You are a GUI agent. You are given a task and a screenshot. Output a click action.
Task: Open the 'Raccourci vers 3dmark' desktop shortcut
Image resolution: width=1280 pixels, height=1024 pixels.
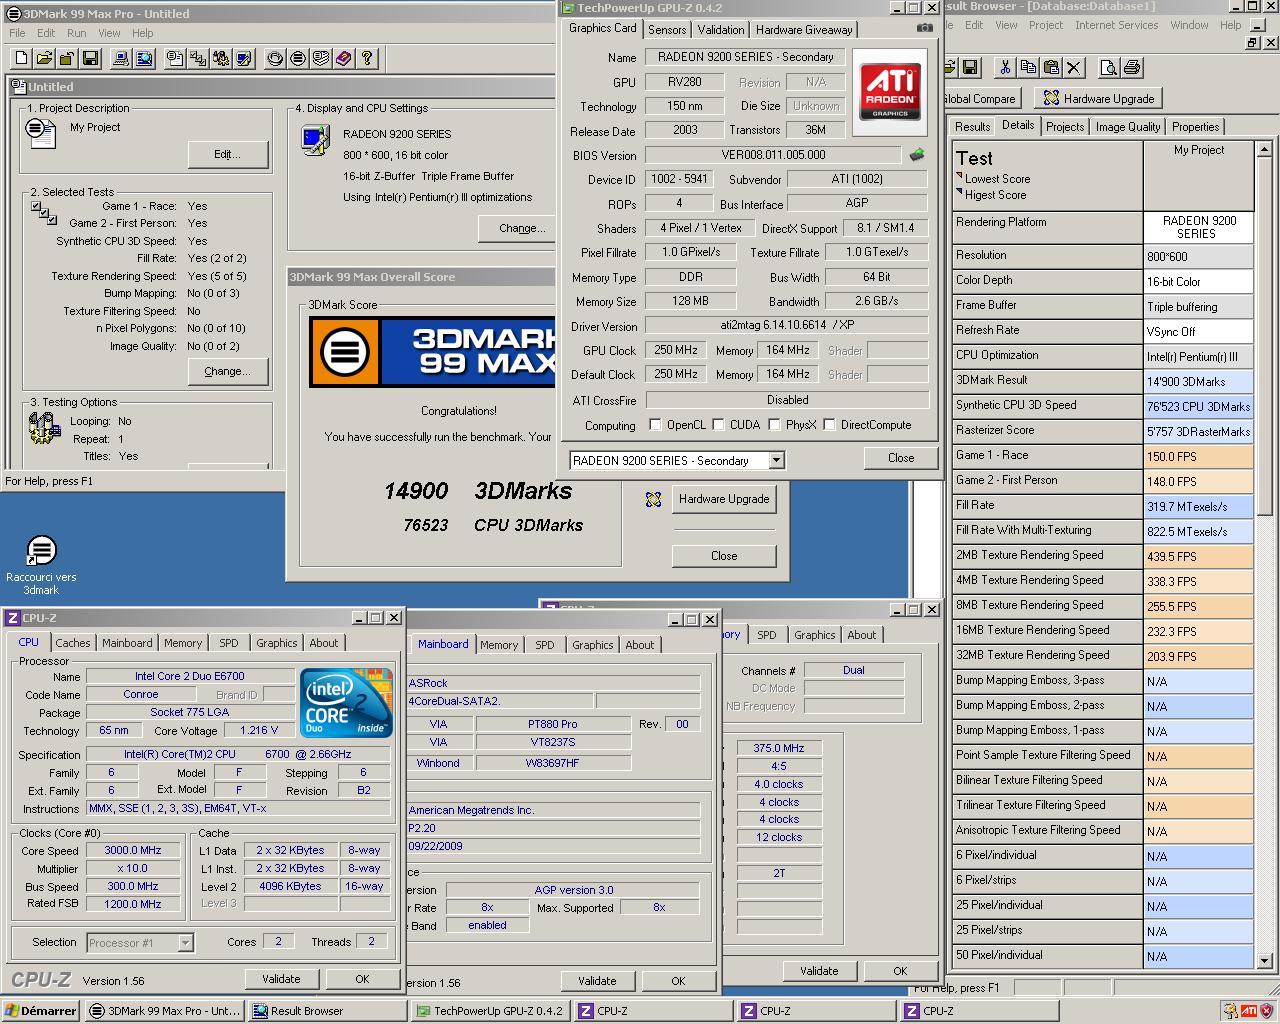41,564
